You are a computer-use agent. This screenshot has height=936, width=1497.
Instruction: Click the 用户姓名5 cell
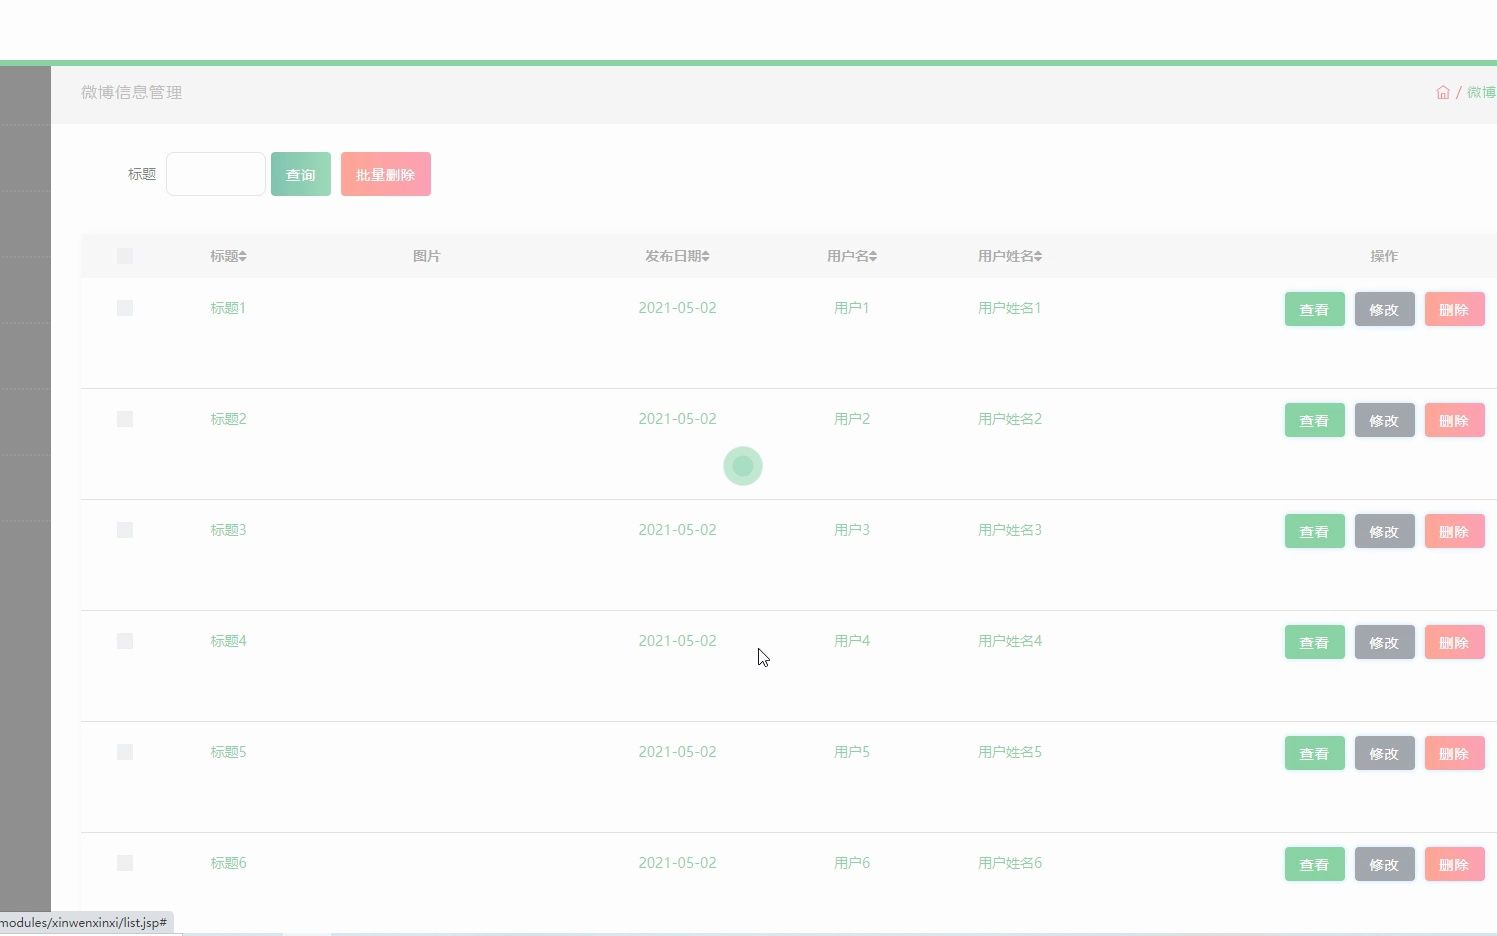pyautogui.click(x=1010, y=752)
